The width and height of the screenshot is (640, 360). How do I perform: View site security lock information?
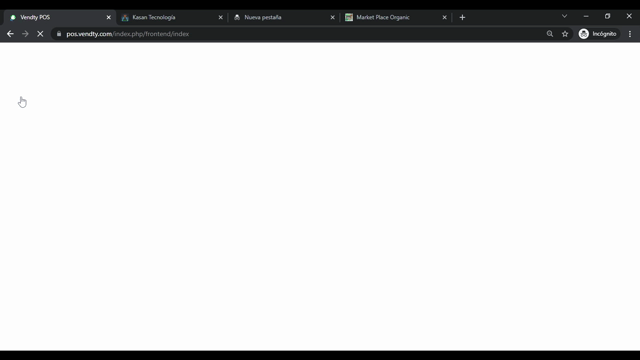pyautogui.click(x=59, y=34)
